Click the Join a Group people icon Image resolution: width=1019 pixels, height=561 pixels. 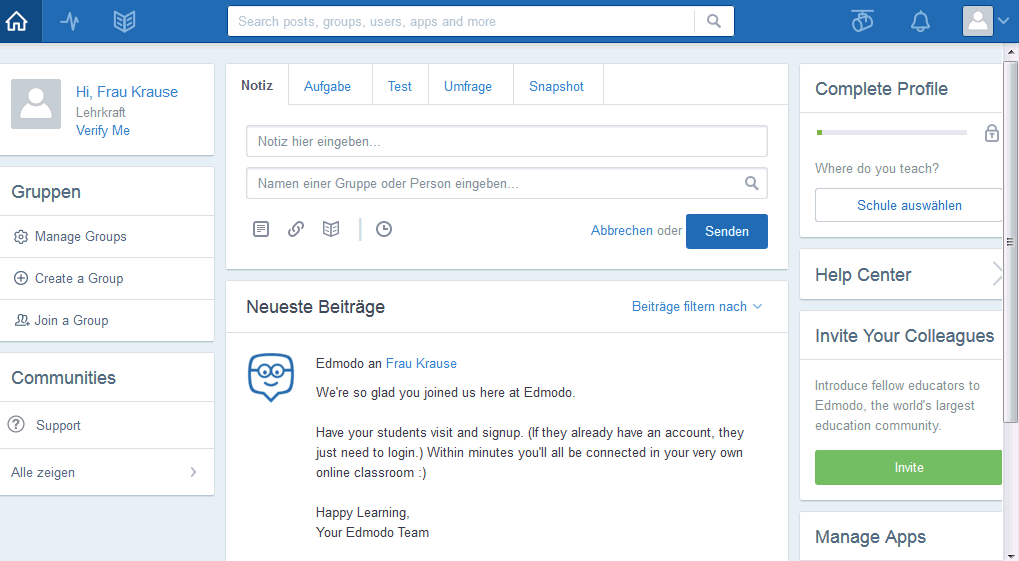point(22,320)
